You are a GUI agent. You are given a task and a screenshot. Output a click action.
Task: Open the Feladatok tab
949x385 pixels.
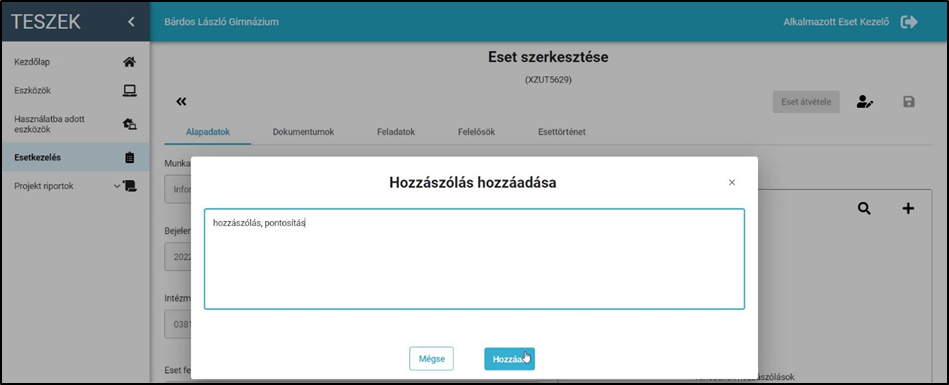coord(396,132)
